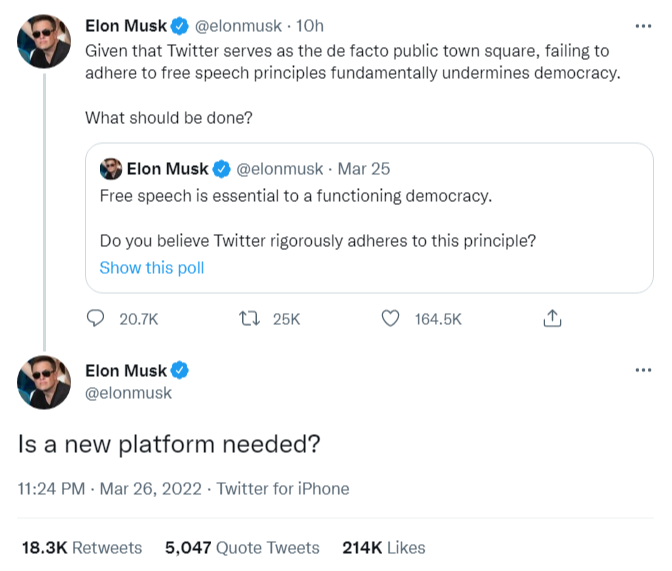This screenshot has height=571, width=672.
Task: Open the three-dot menu on the first tweet
Action: pyautogui.click(x=643, y=26)
